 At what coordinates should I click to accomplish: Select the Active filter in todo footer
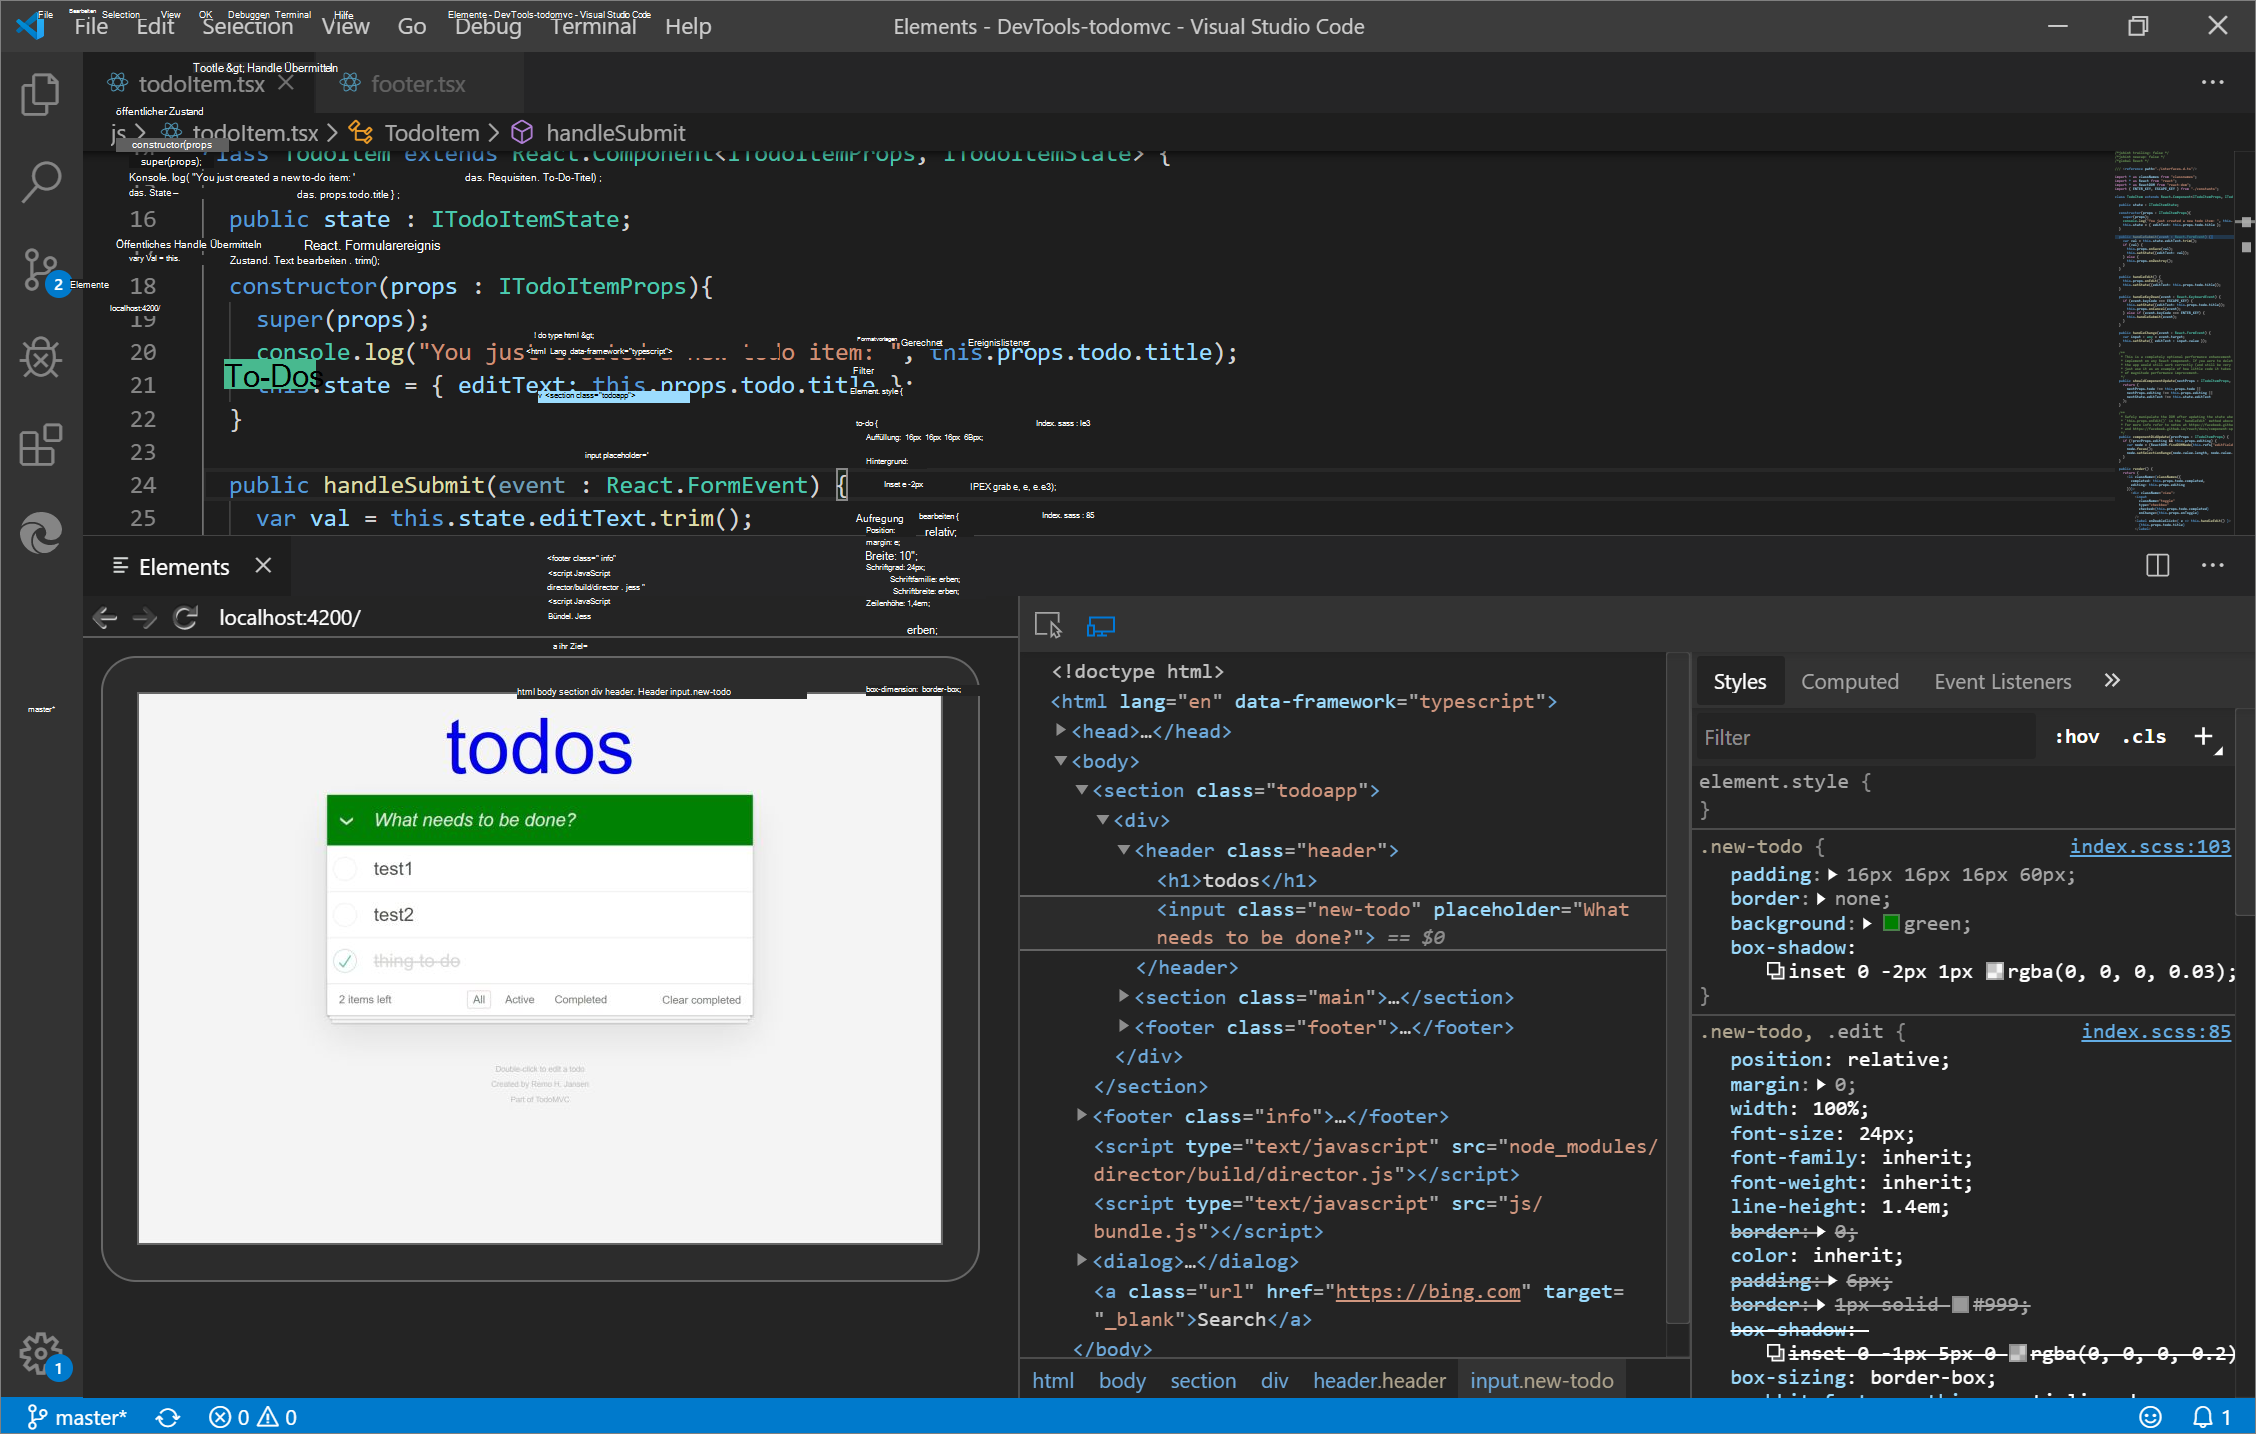click(519, 1000)
